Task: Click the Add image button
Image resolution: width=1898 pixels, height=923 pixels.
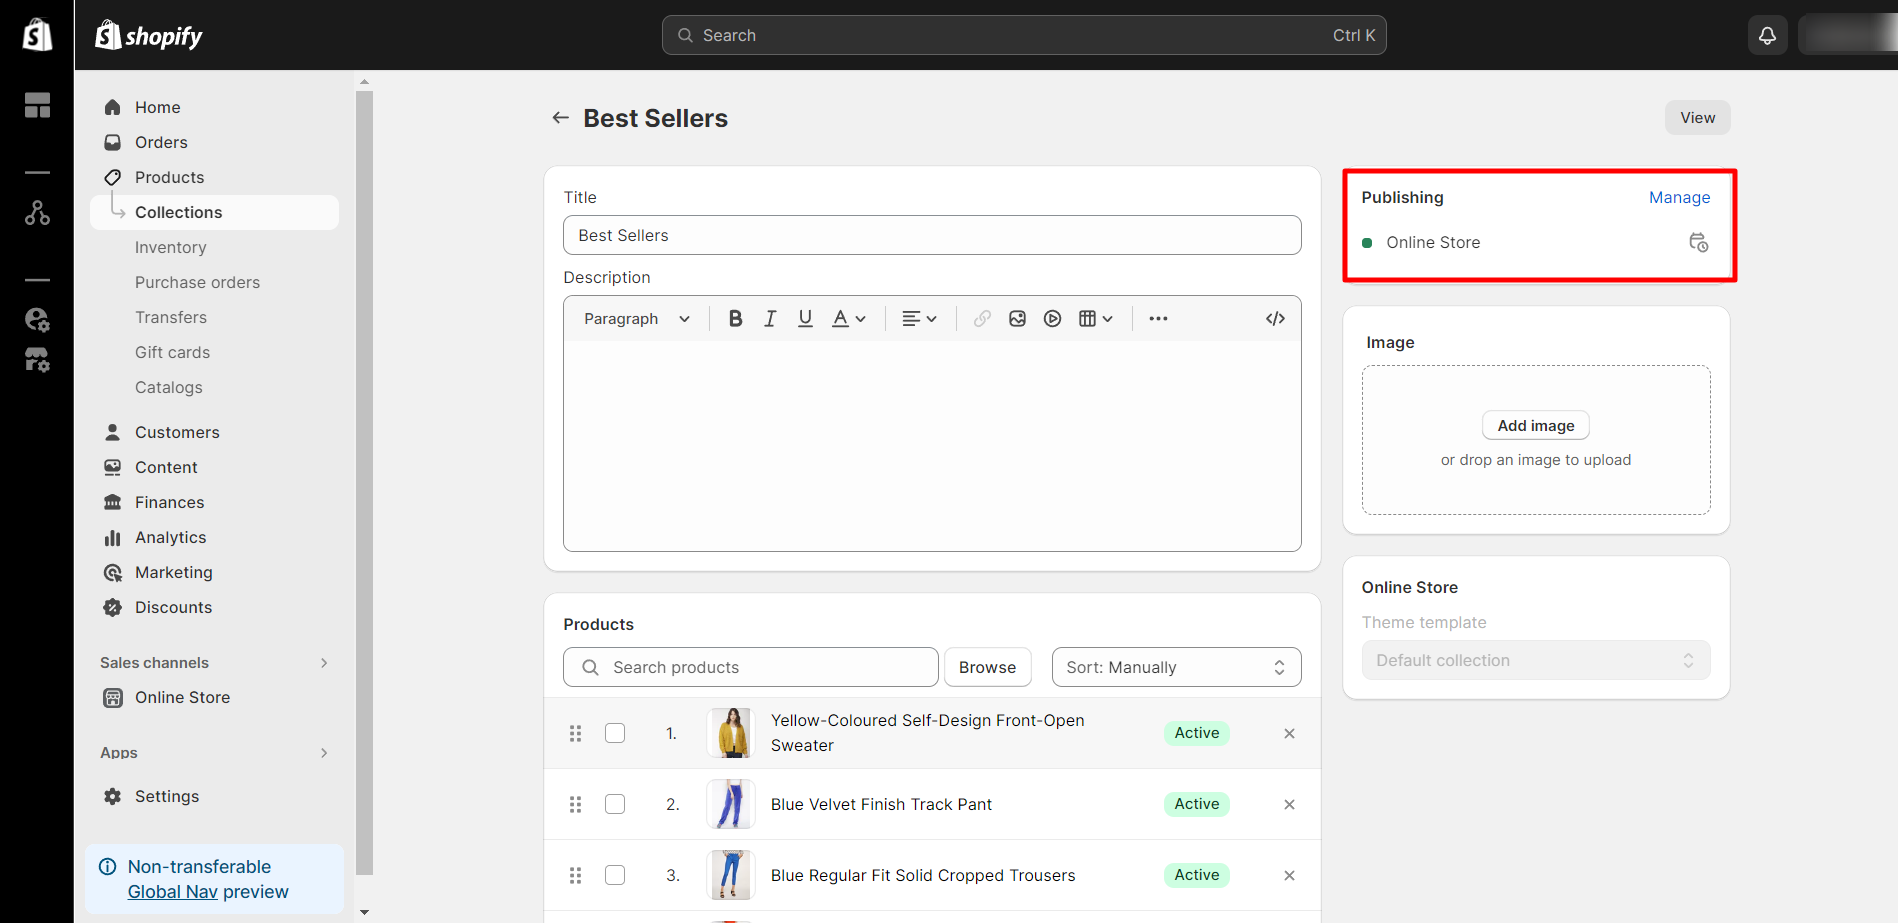Action: (1535, 425)
